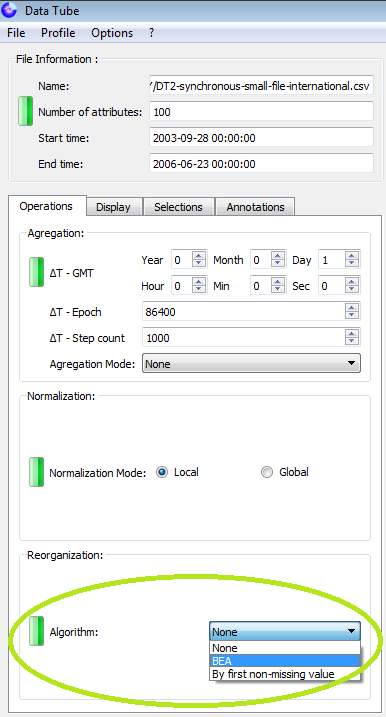Switch to the Annotations tab

pos(255,207)
